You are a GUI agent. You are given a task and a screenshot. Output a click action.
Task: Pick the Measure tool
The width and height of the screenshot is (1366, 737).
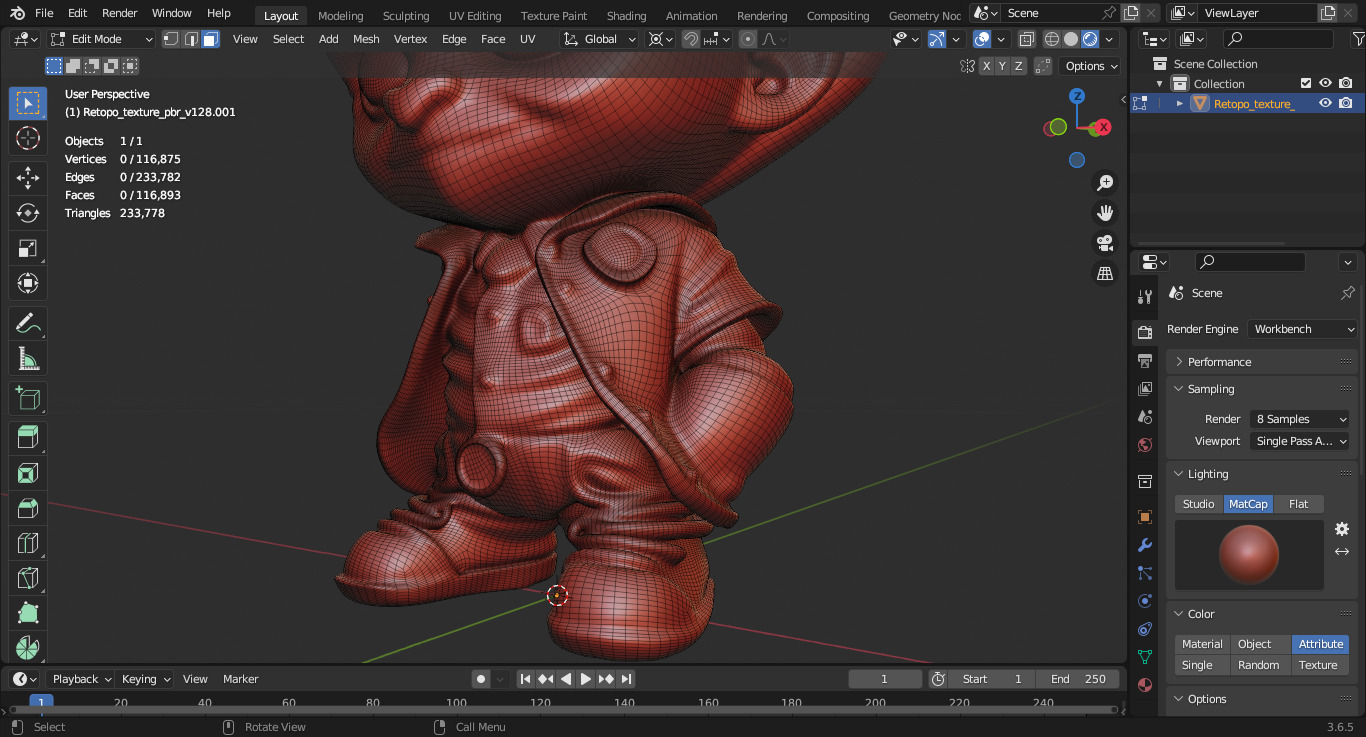click(x=28, y=358)
